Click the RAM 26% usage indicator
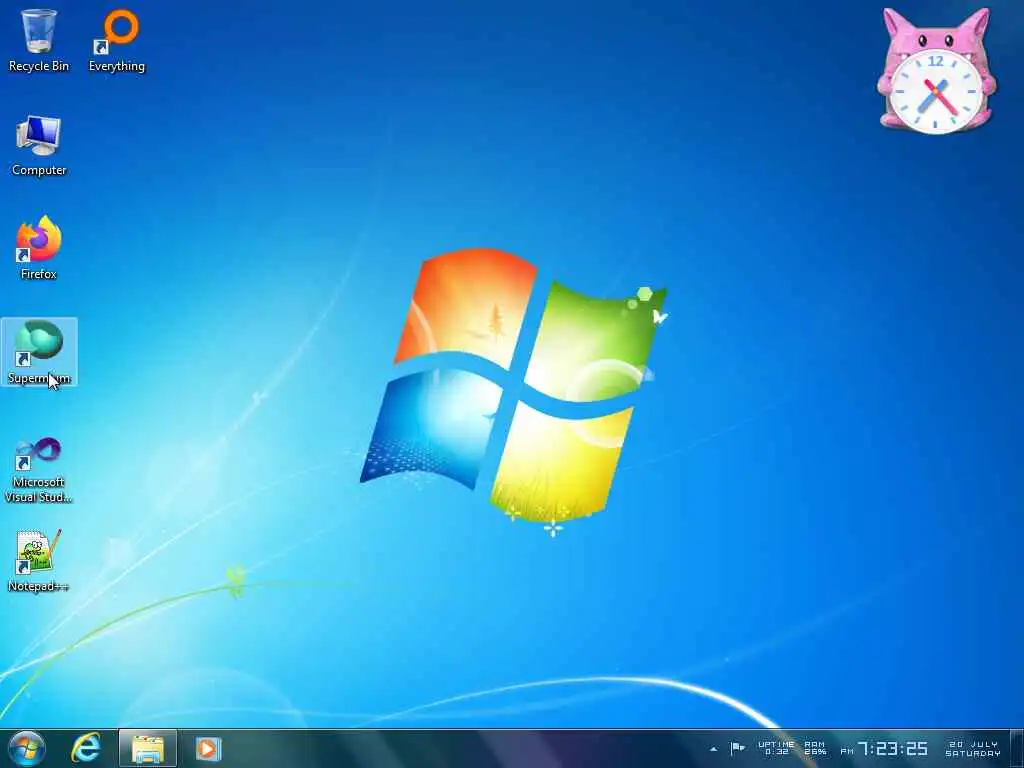 pos(815,748)
